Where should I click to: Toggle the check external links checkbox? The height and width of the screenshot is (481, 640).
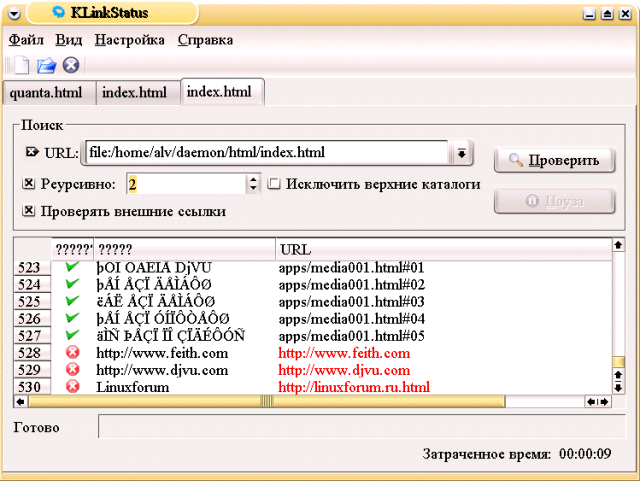click(29, 211)
